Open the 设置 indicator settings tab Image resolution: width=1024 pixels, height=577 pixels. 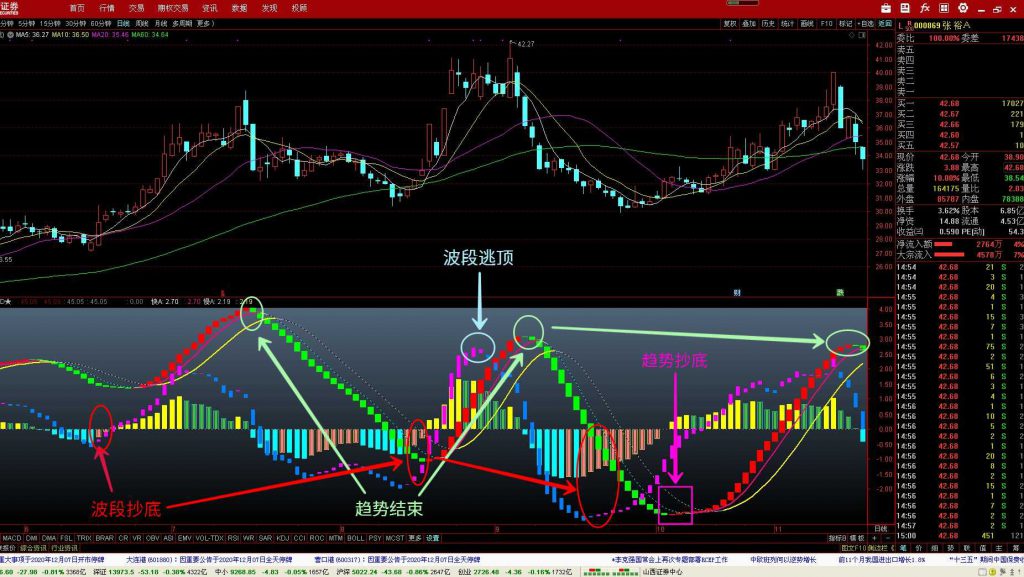[x=433, y=537]
